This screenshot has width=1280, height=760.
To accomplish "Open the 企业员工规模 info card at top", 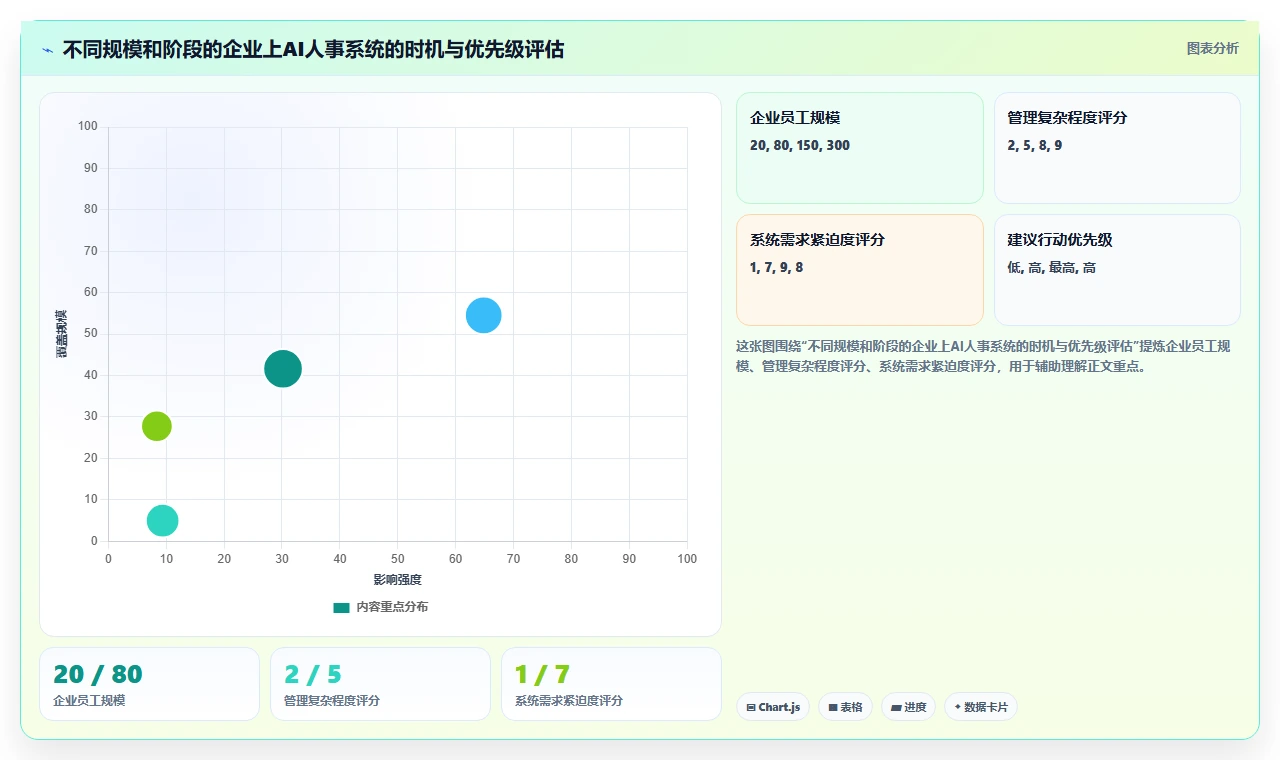I will 860,148.
